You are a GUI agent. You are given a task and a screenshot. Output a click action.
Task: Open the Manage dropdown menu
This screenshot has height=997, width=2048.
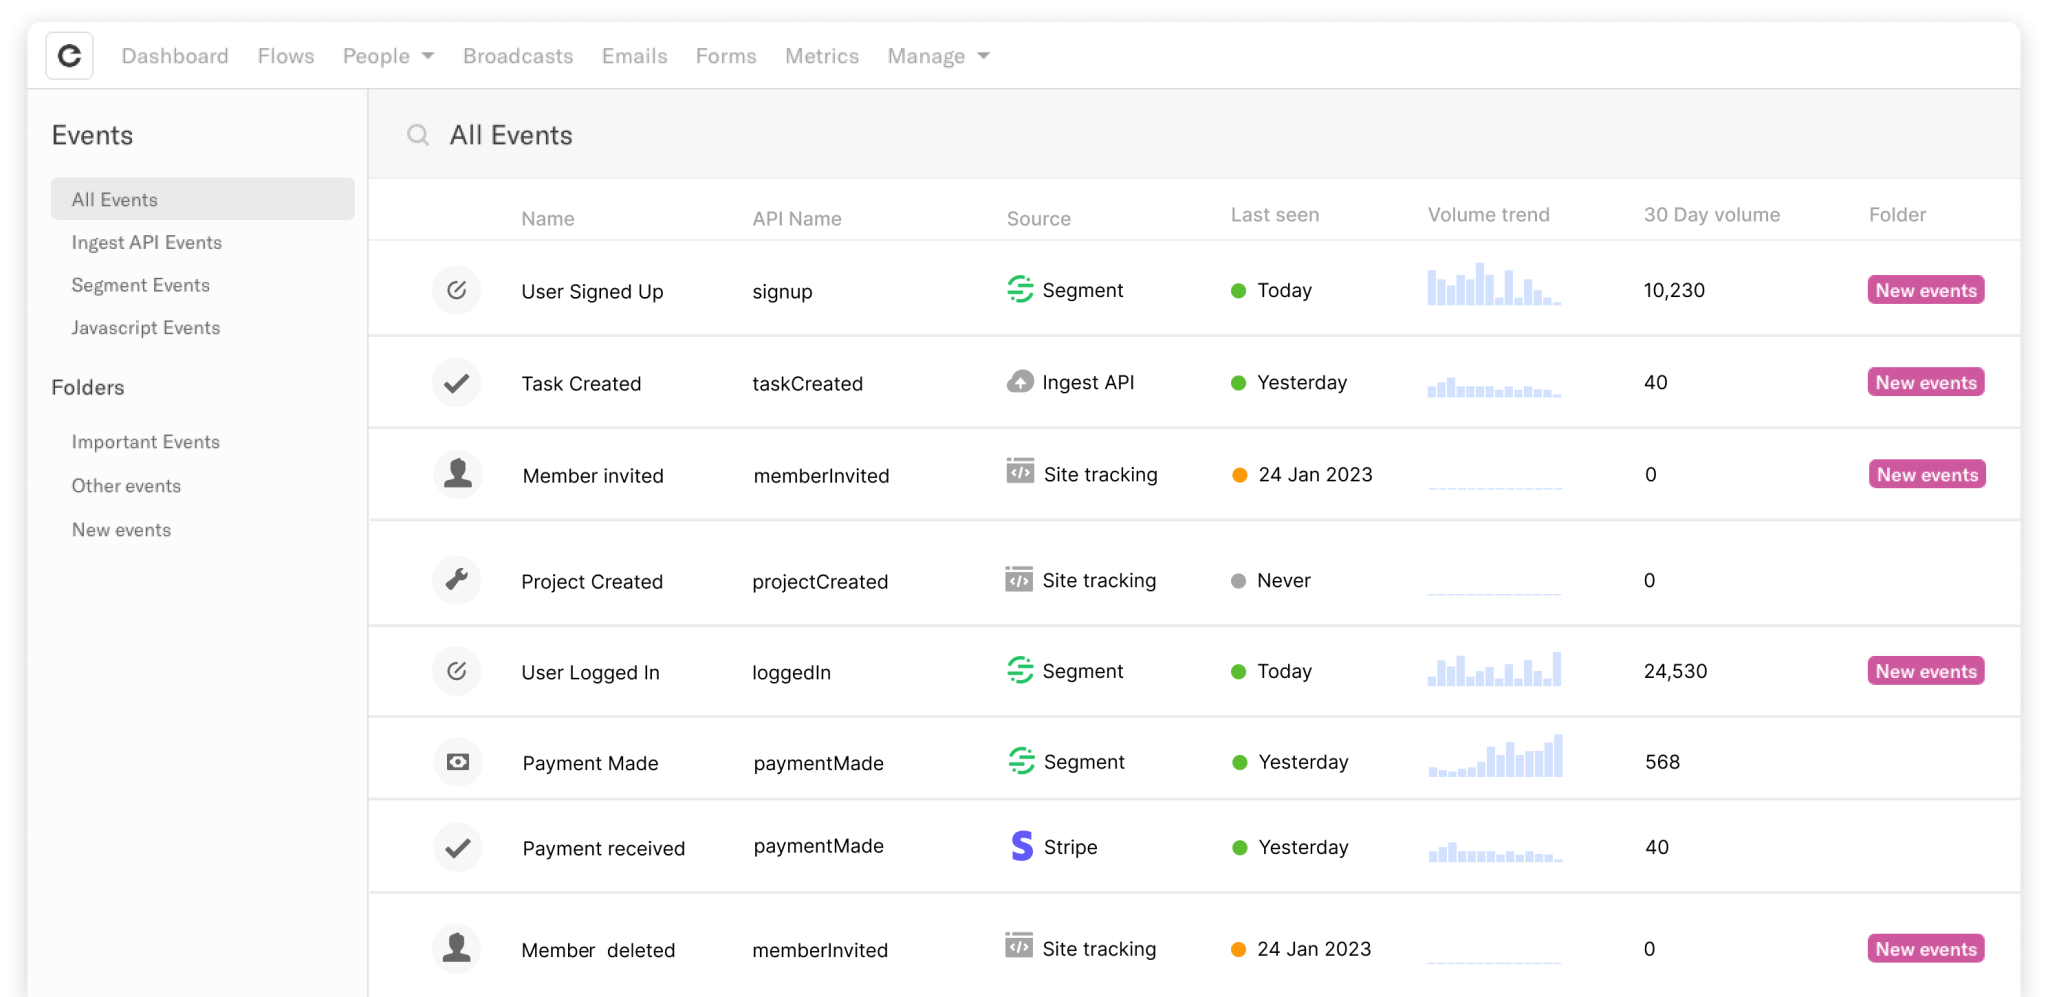pyautogui.click(x=938, y=56)
